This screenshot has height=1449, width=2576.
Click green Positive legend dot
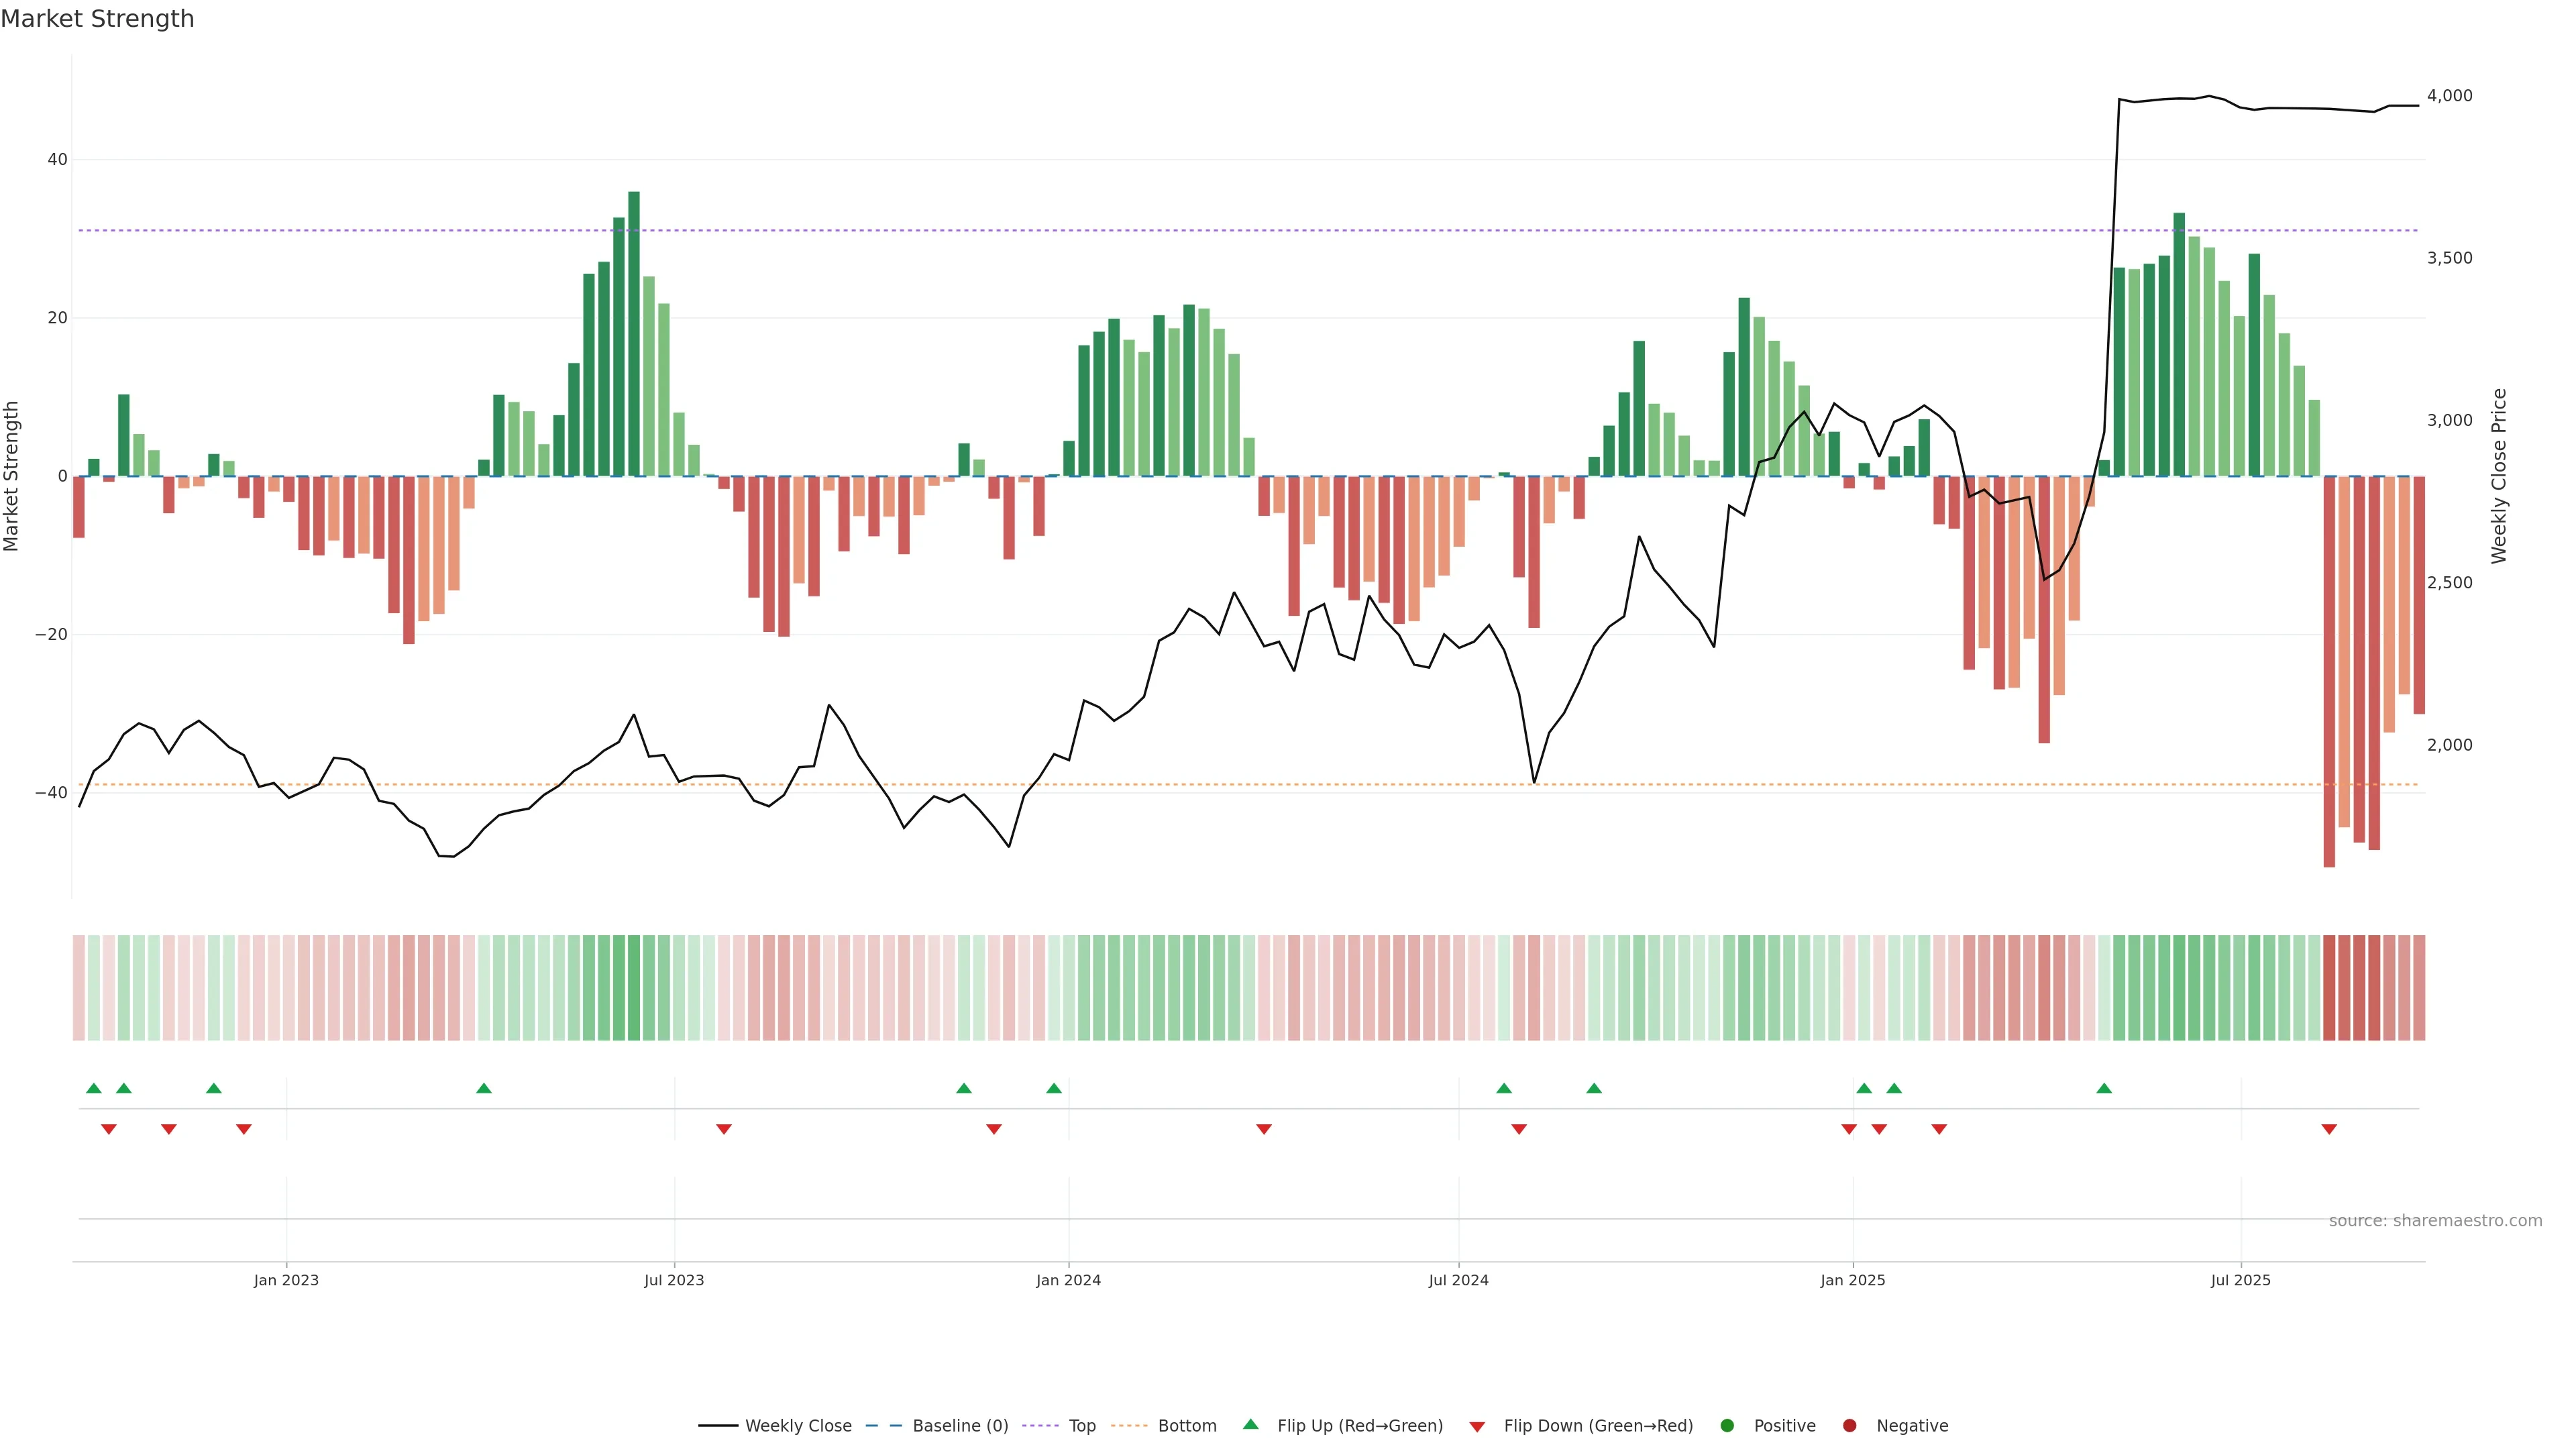(1727, 1426)
